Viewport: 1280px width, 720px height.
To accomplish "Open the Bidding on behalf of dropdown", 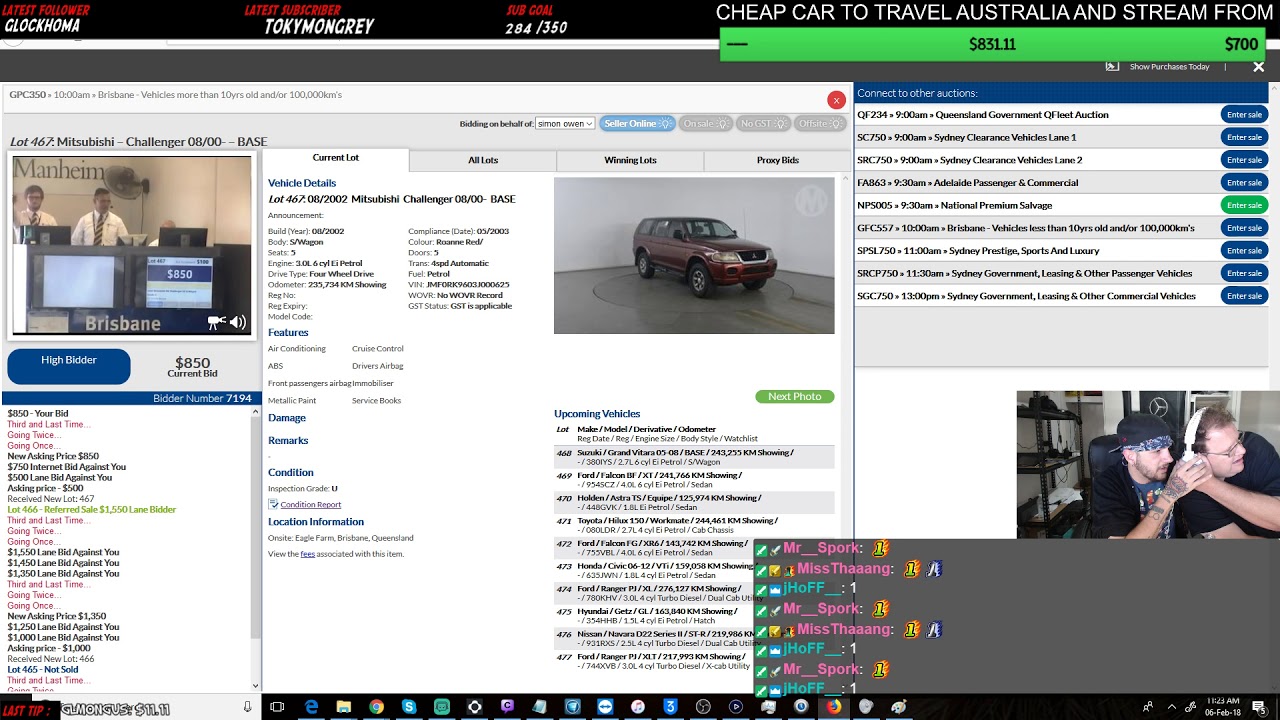I will [565, 123].
